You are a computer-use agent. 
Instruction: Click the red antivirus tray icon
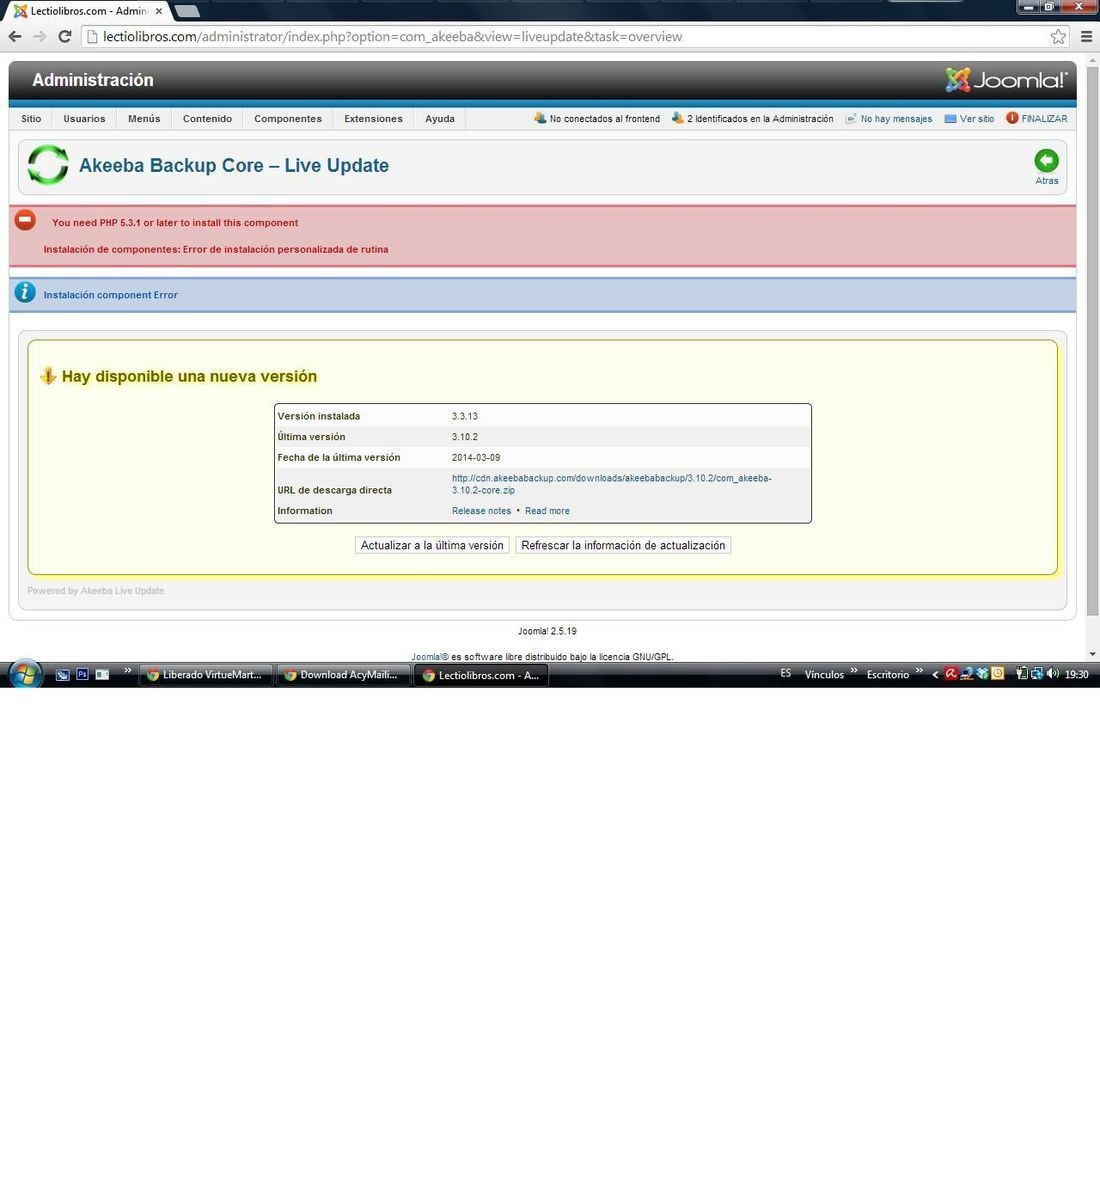[x=951, y=674]
